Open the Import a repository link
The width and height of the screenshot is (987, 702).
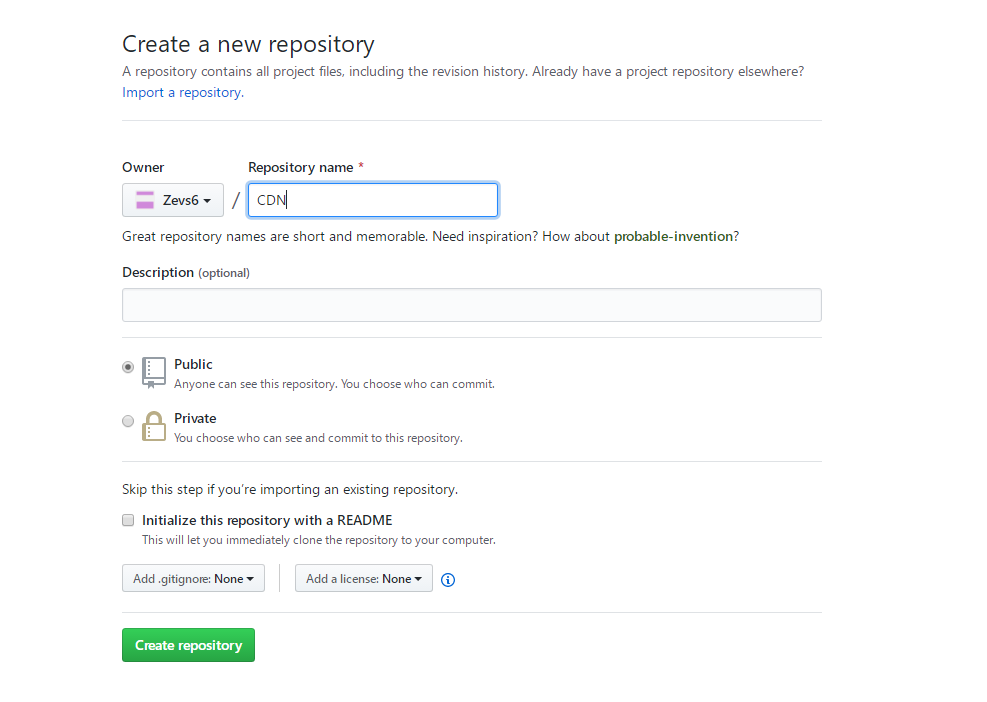click(x=181, y=92)
